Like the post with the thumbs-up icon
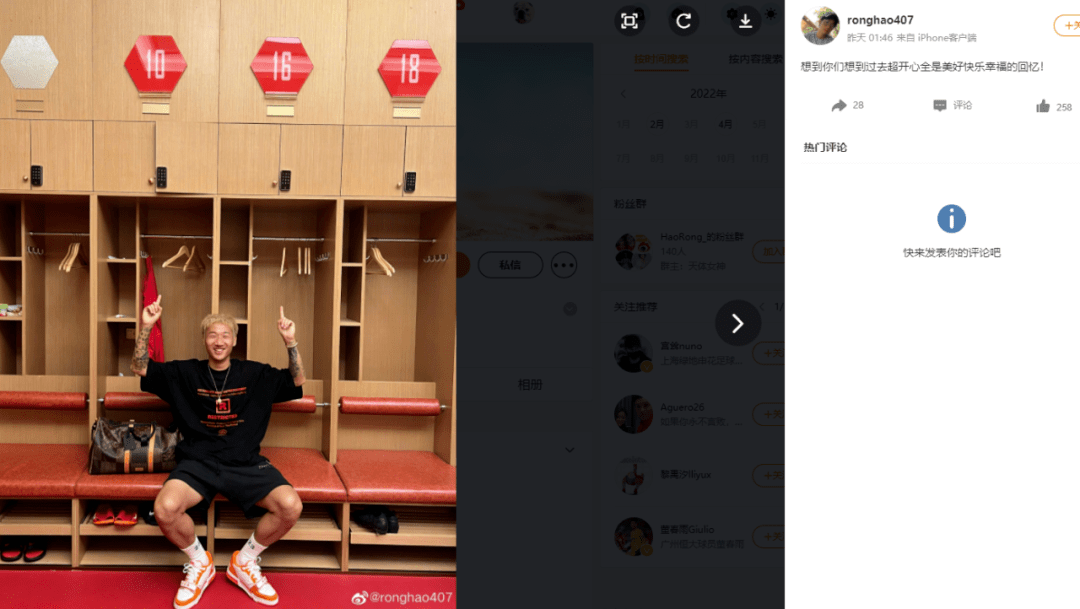This screenshot has height=609, width=1080. click(x=1043, y=106)
